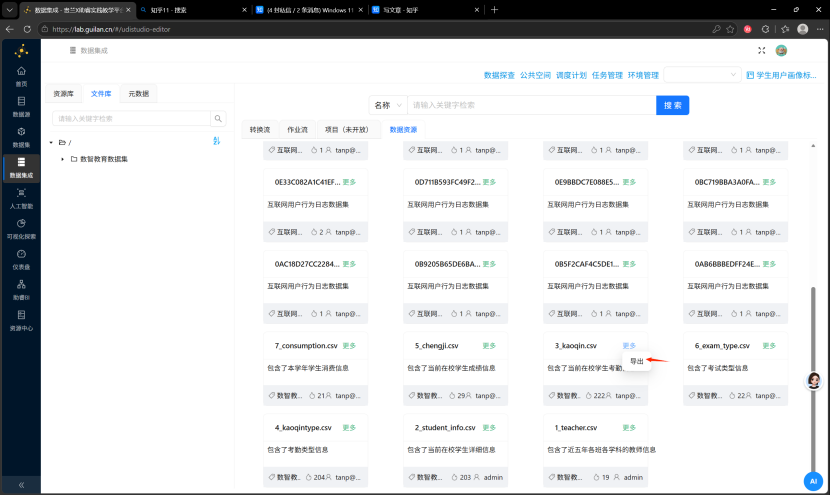This screenshot has height=496, width=830.
Task: Bookmark this page with star icon
Action: [x=730, y=29]
